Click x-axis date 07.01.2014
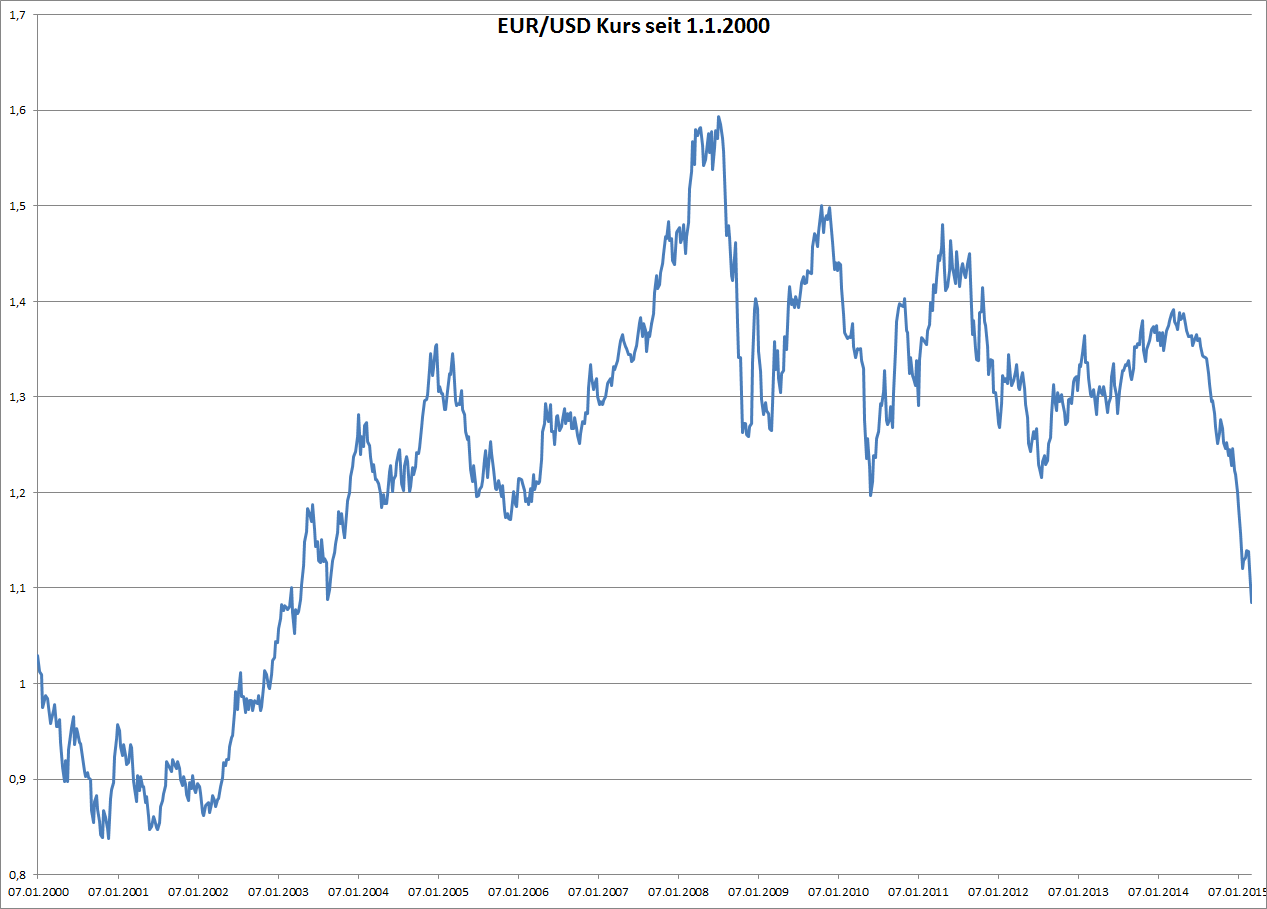Viewport: 1267px width, 909px height. click(1158, 891)
